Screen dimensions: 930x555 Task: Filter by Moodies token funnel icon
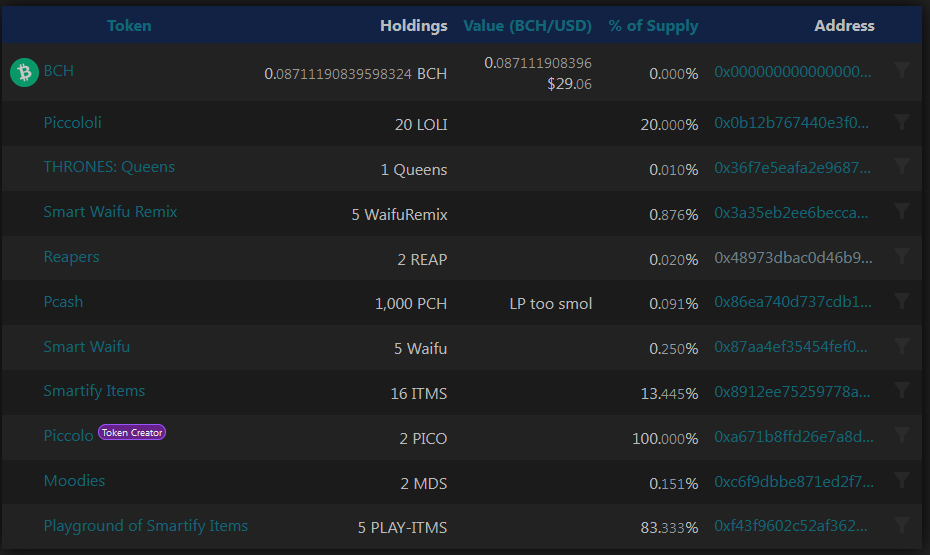point(902,480)
